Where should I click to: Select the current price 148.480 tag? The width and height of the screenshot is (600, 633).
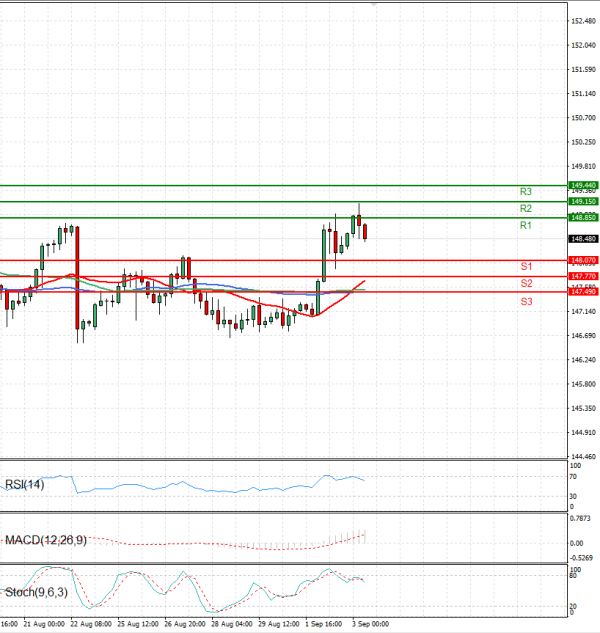click(x=583, y=239)
